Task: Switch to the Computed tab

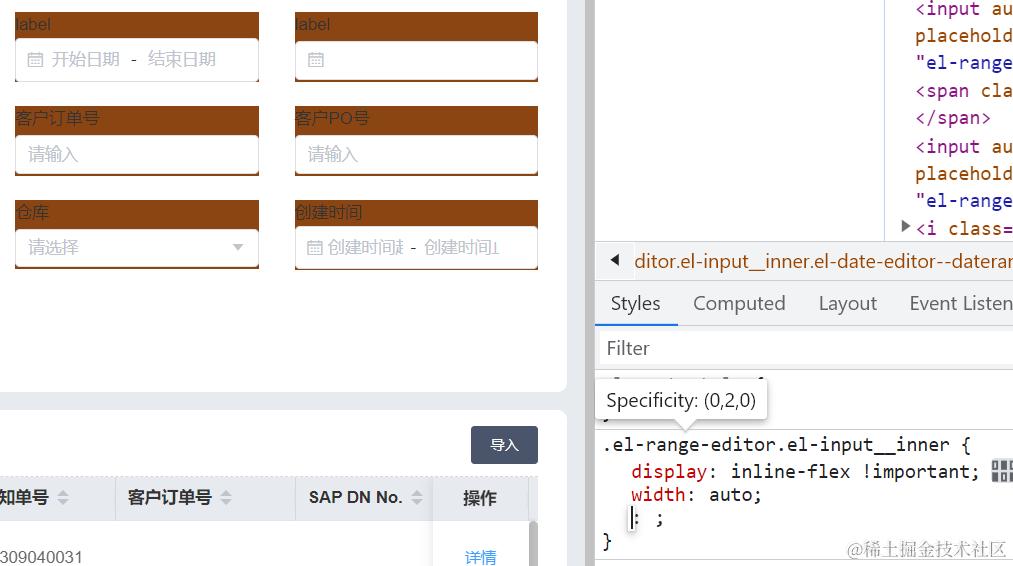Action: [739, 304]
